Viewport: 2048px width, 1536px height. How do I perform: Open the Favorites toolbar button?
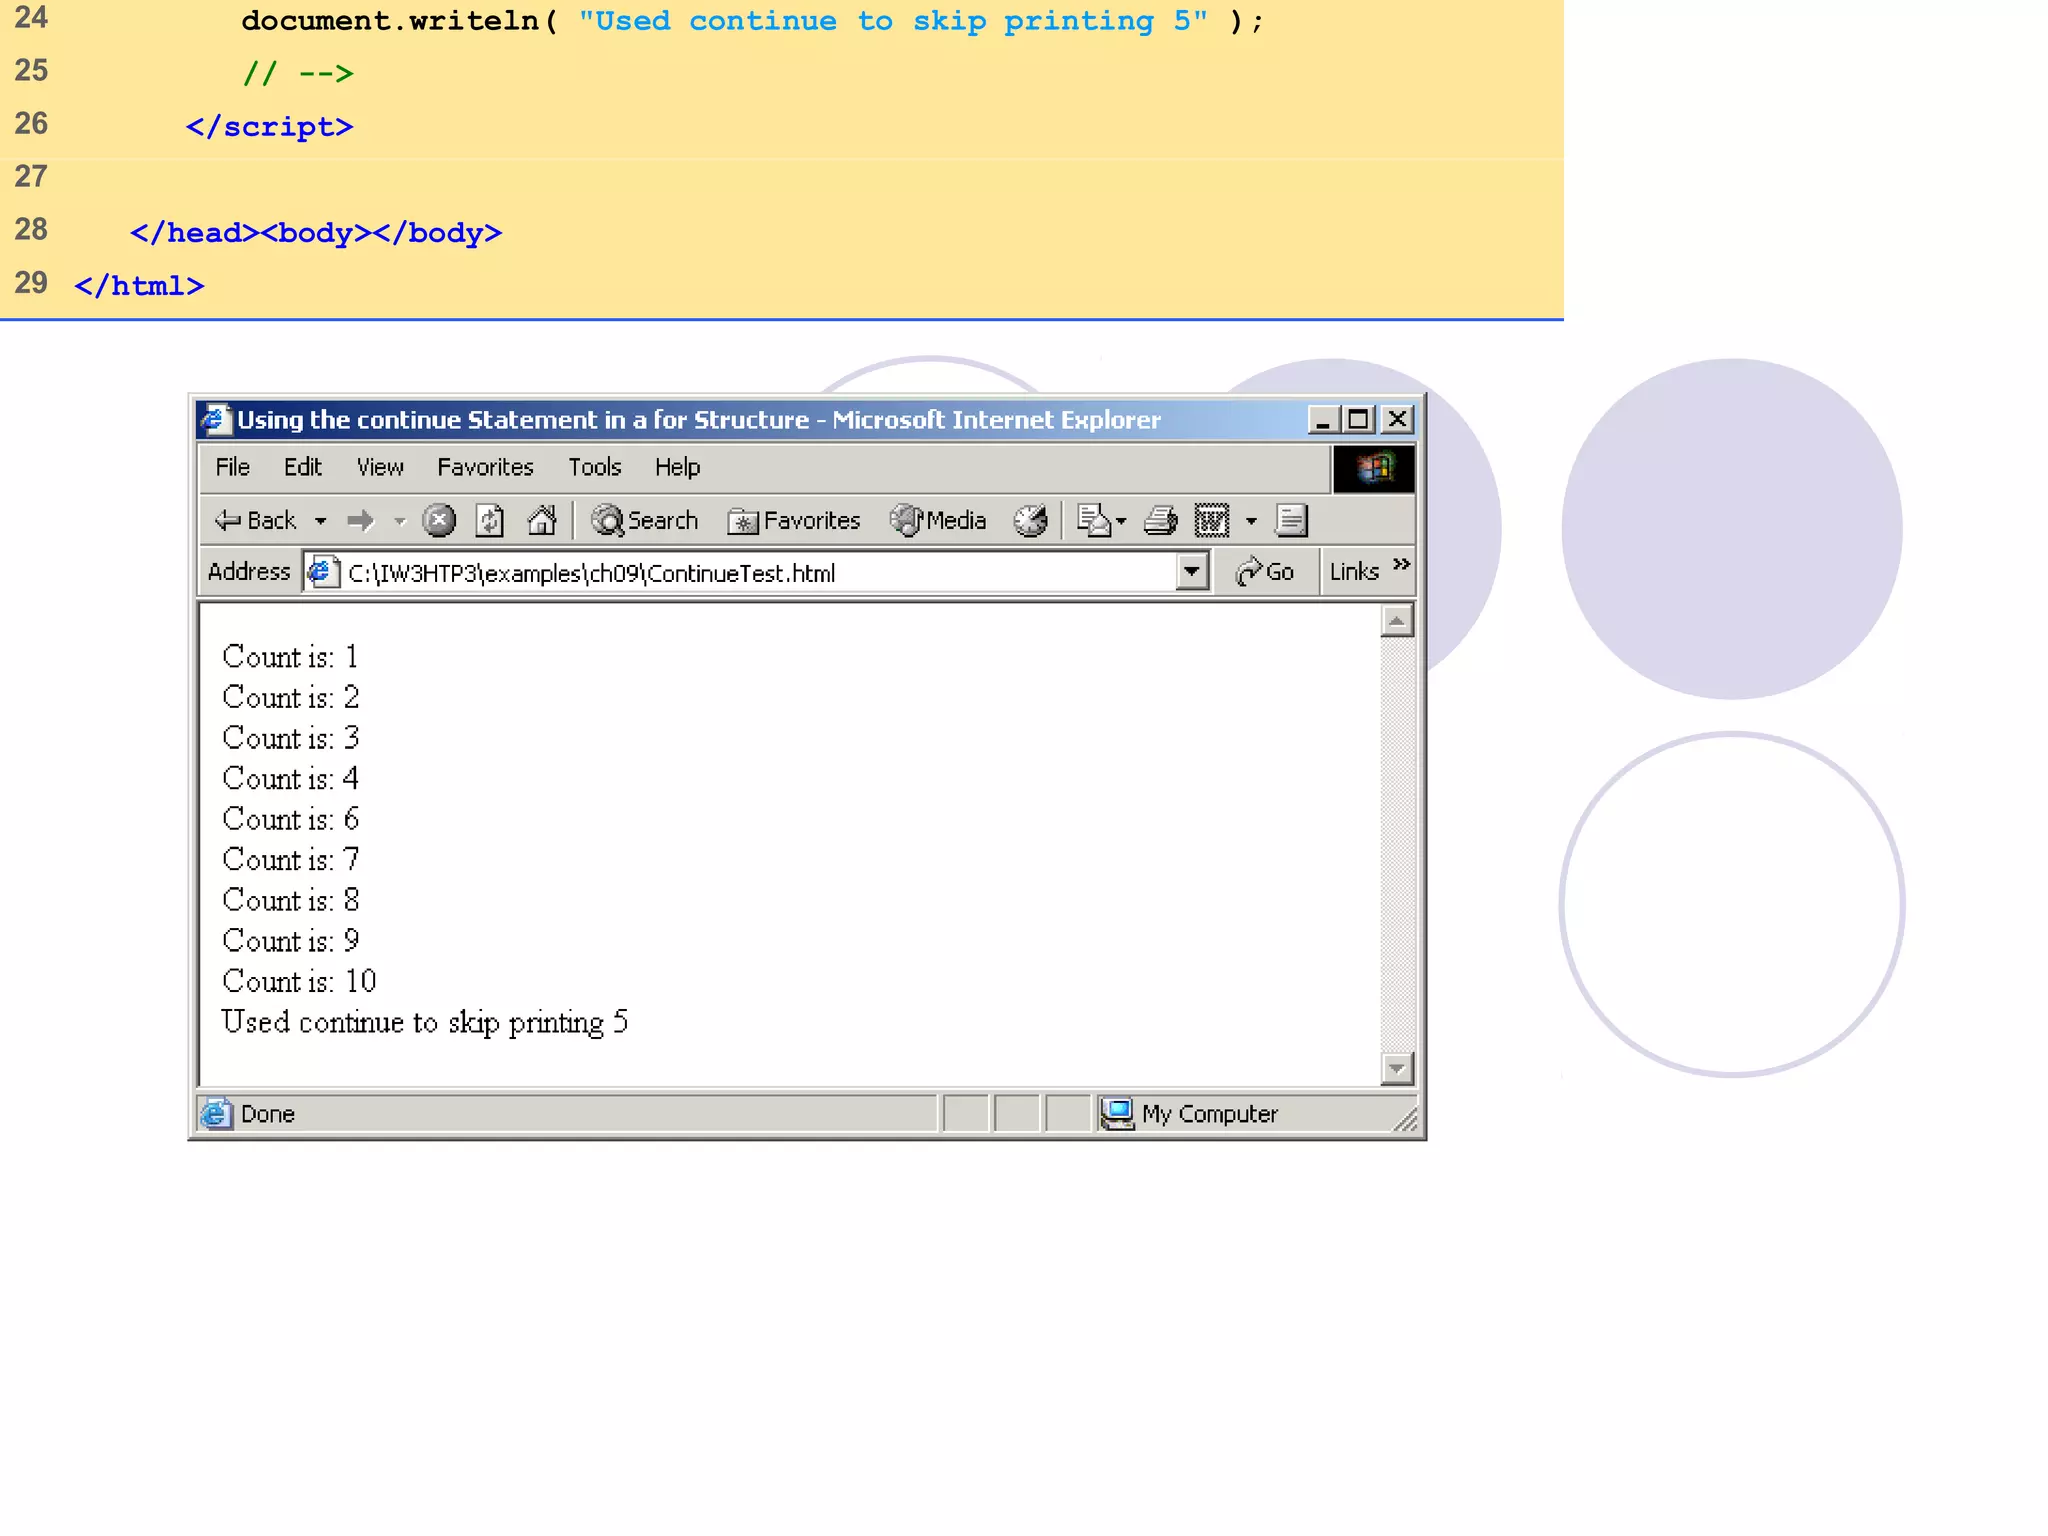[793, 520]
